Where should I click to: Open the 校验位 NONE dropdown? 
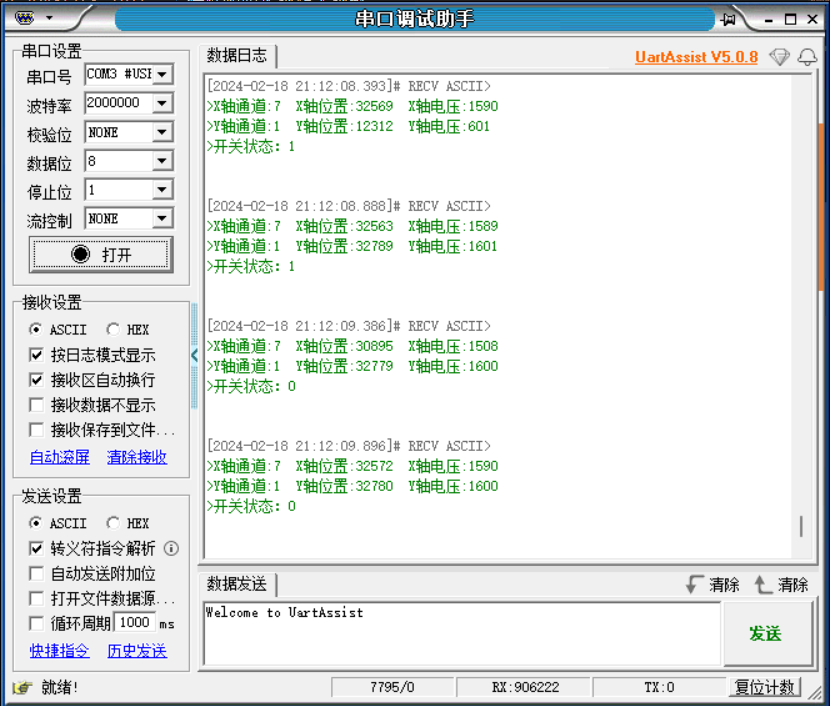[163, 132]
